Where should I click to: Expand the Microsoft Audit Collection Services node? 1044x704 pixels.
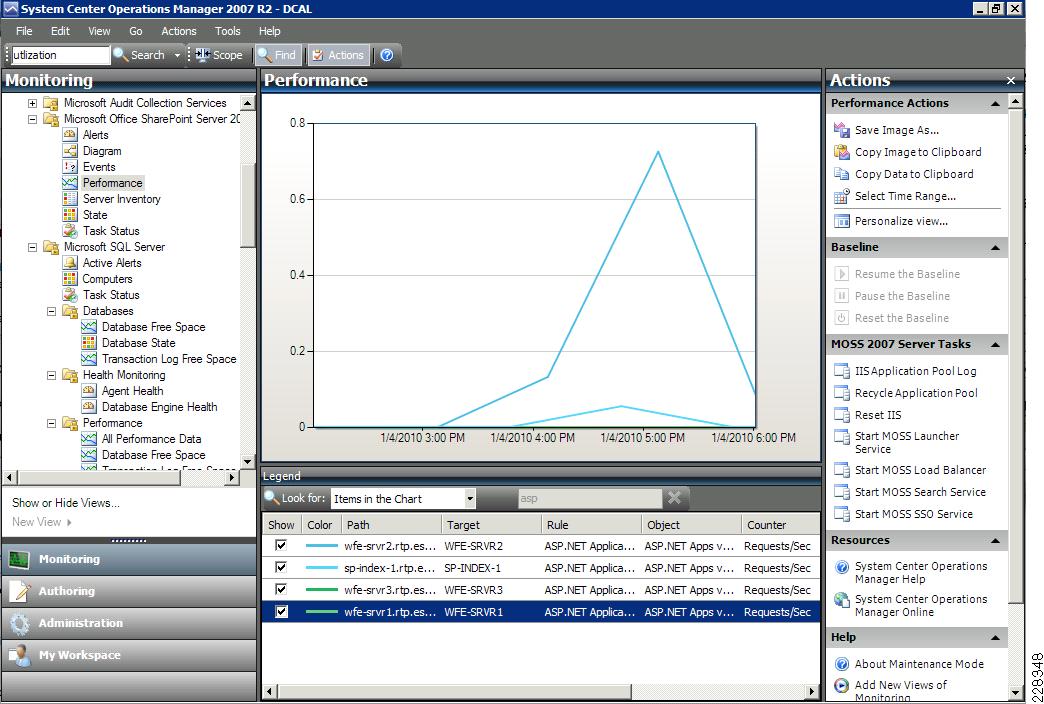coord(32,103)
